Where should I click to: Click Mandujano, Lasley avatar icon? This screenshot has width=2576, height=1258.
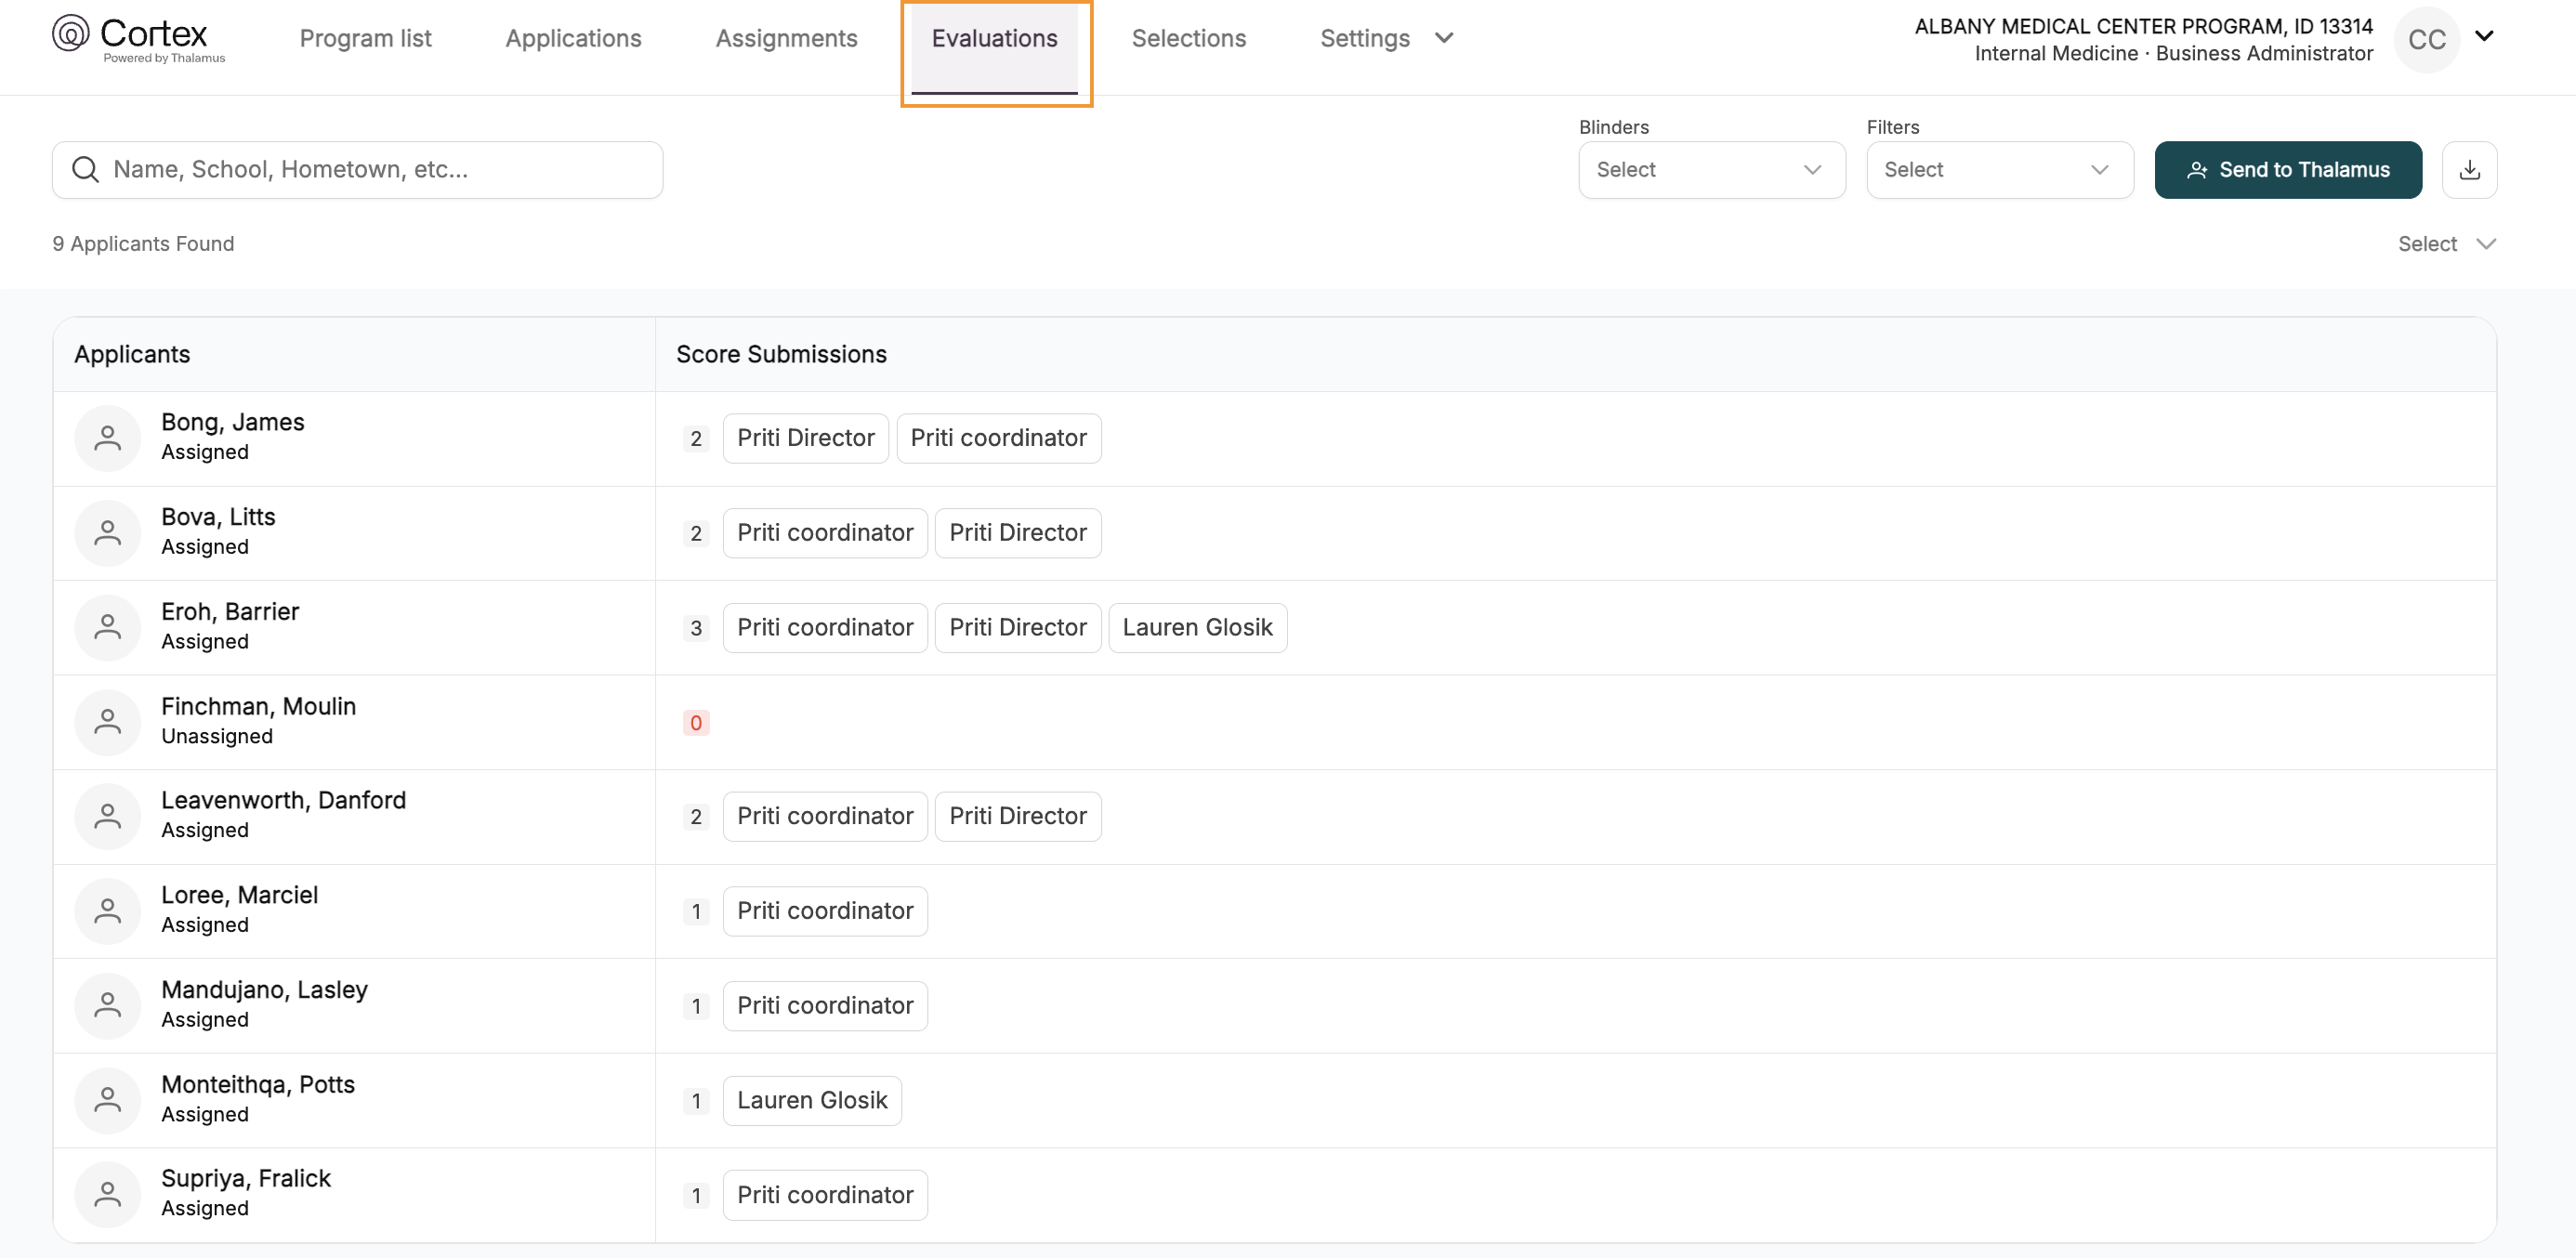pyautogui.click(x=108, y=1006)
